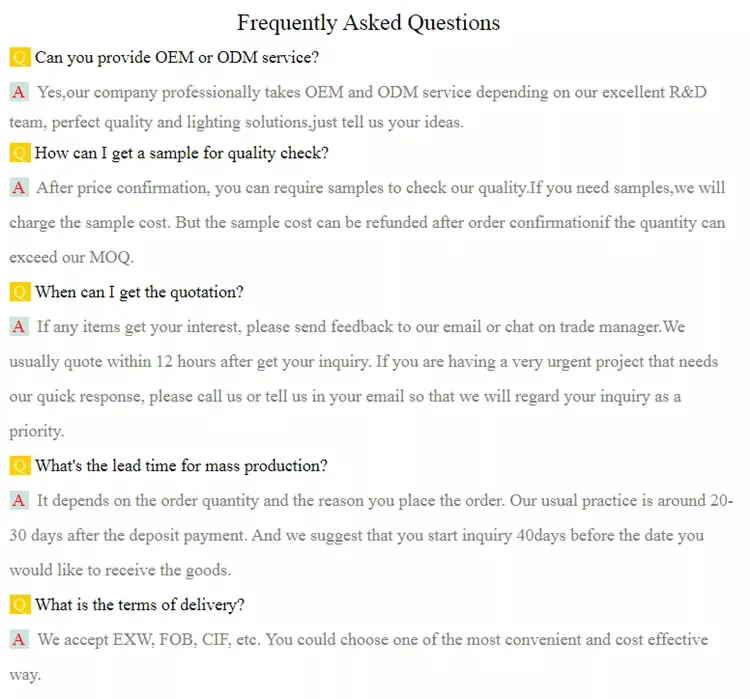
Task: Click "What is the terms of delivery?" text
Action: pyautogui.click(x=140, y=605)
